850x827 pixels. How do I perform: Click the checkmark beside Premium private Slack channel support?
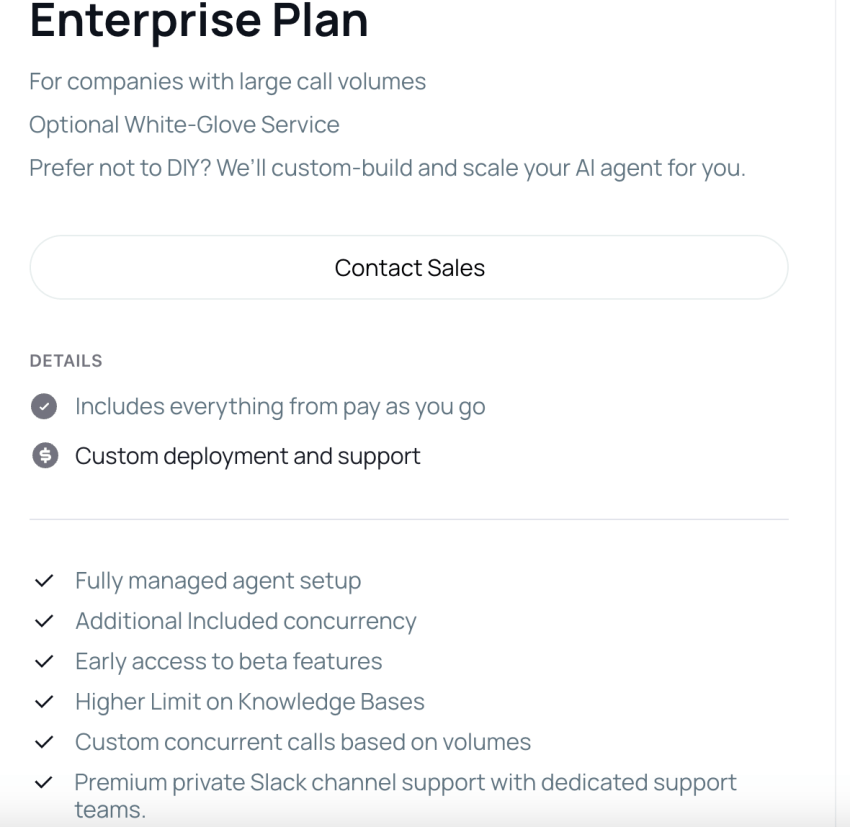(42, 782)
